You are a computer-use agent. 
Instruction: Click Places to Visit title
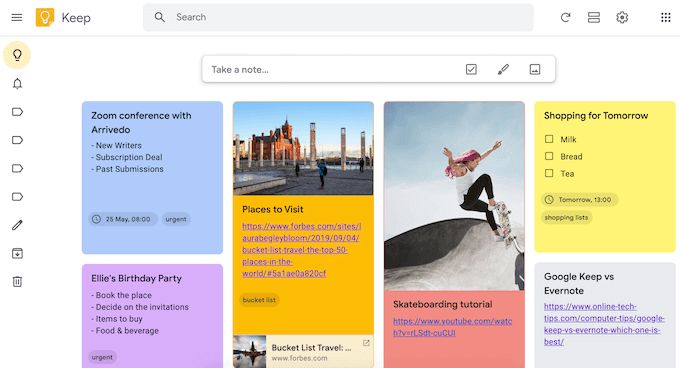pyautogui.click(x=273, y=209)
